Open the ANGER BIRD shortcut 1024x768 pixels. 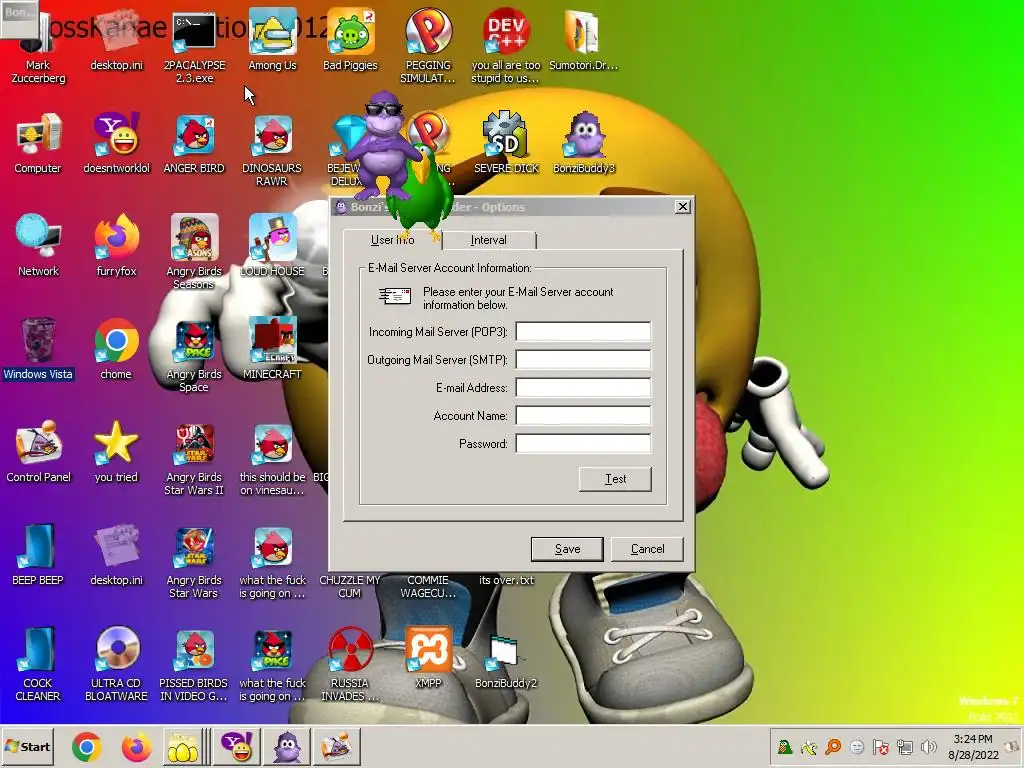(x=194, y=142)
